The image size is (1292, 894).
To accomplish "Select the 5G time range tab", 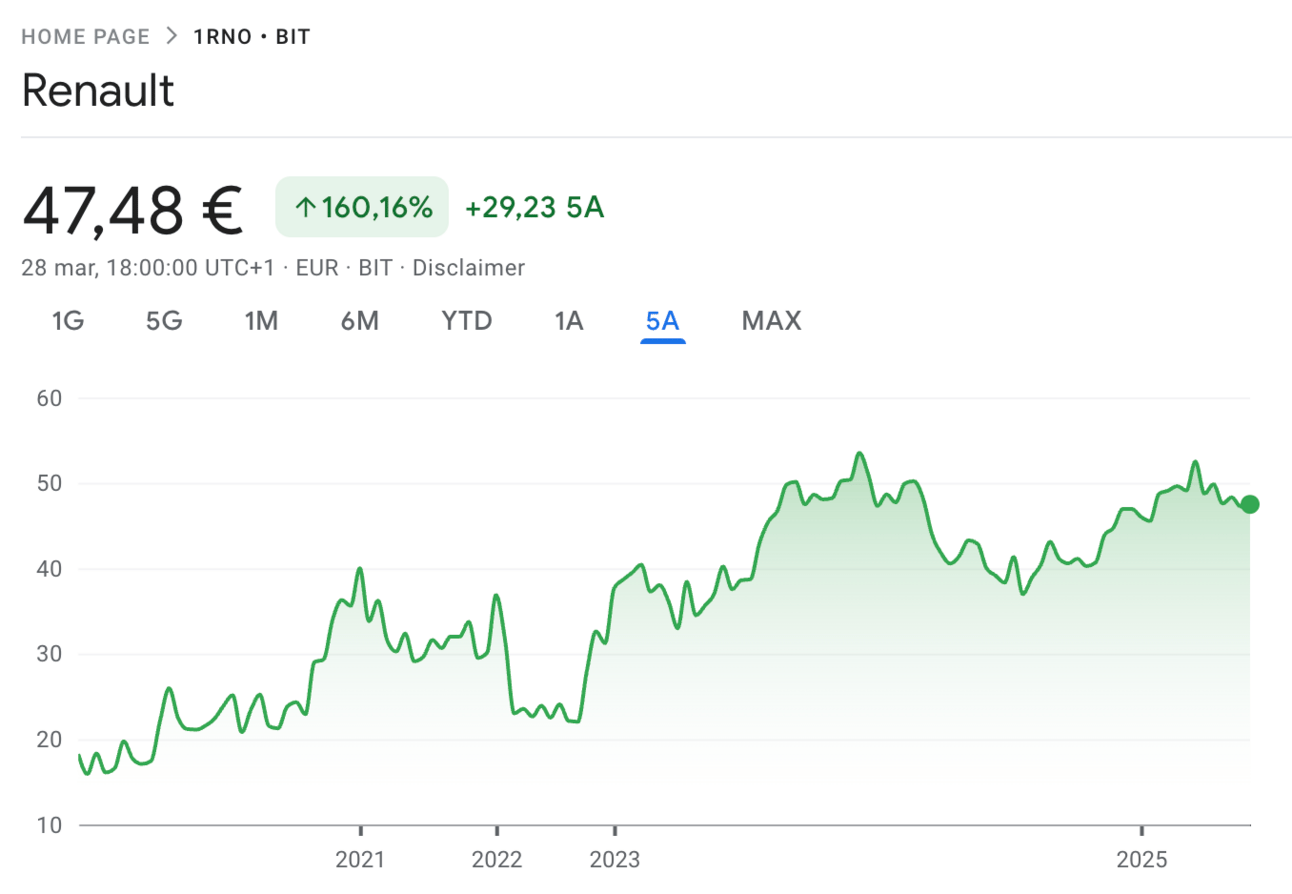I will 164,321.
